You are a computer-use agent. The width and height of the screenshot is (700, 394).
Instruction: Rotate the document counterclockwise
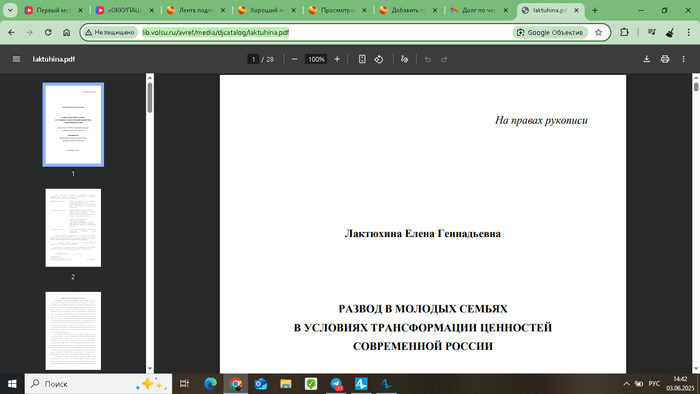[x=379, y=59]
